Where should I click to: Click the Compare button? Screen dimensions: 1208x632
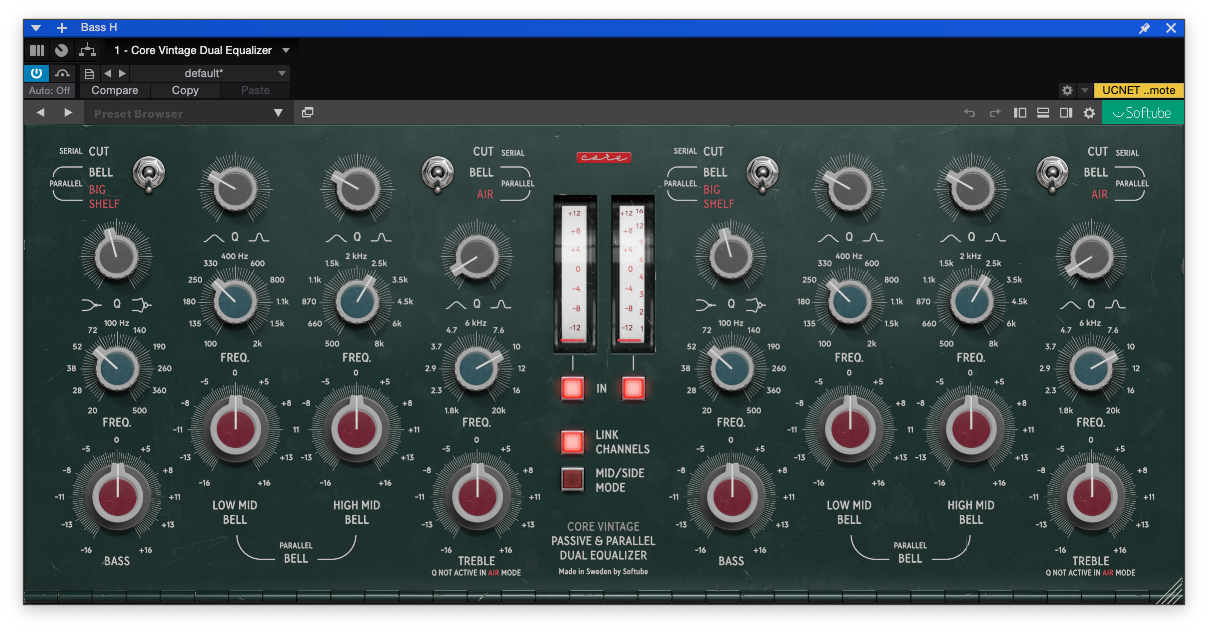[x=114, y=90]
